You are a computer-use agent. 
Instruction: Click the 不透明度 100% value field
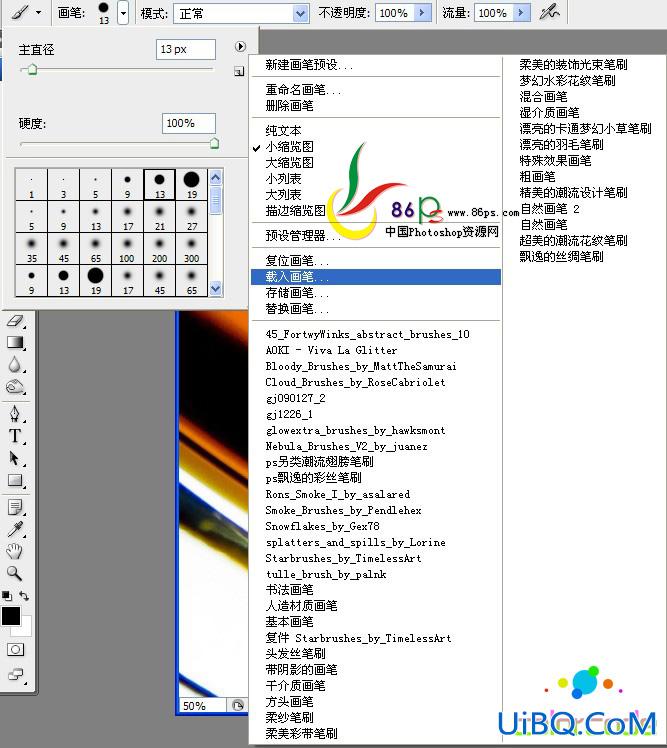(395, 13)
